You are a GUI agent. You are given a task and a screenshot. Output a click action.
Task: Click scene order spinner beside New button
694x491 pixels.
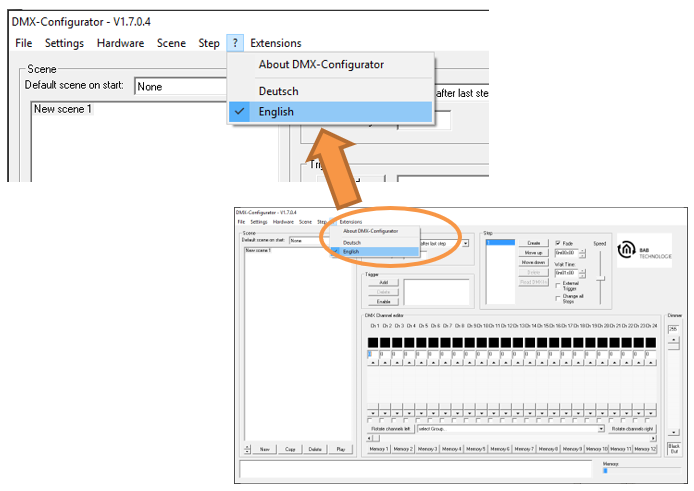pos(247,449)
